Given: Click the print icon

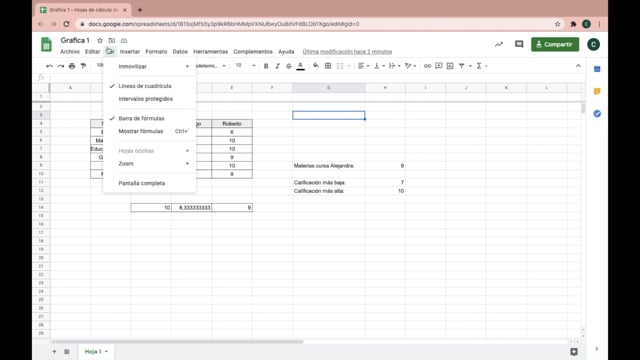Looking at the screenshot, I should (x=72, y=66).
